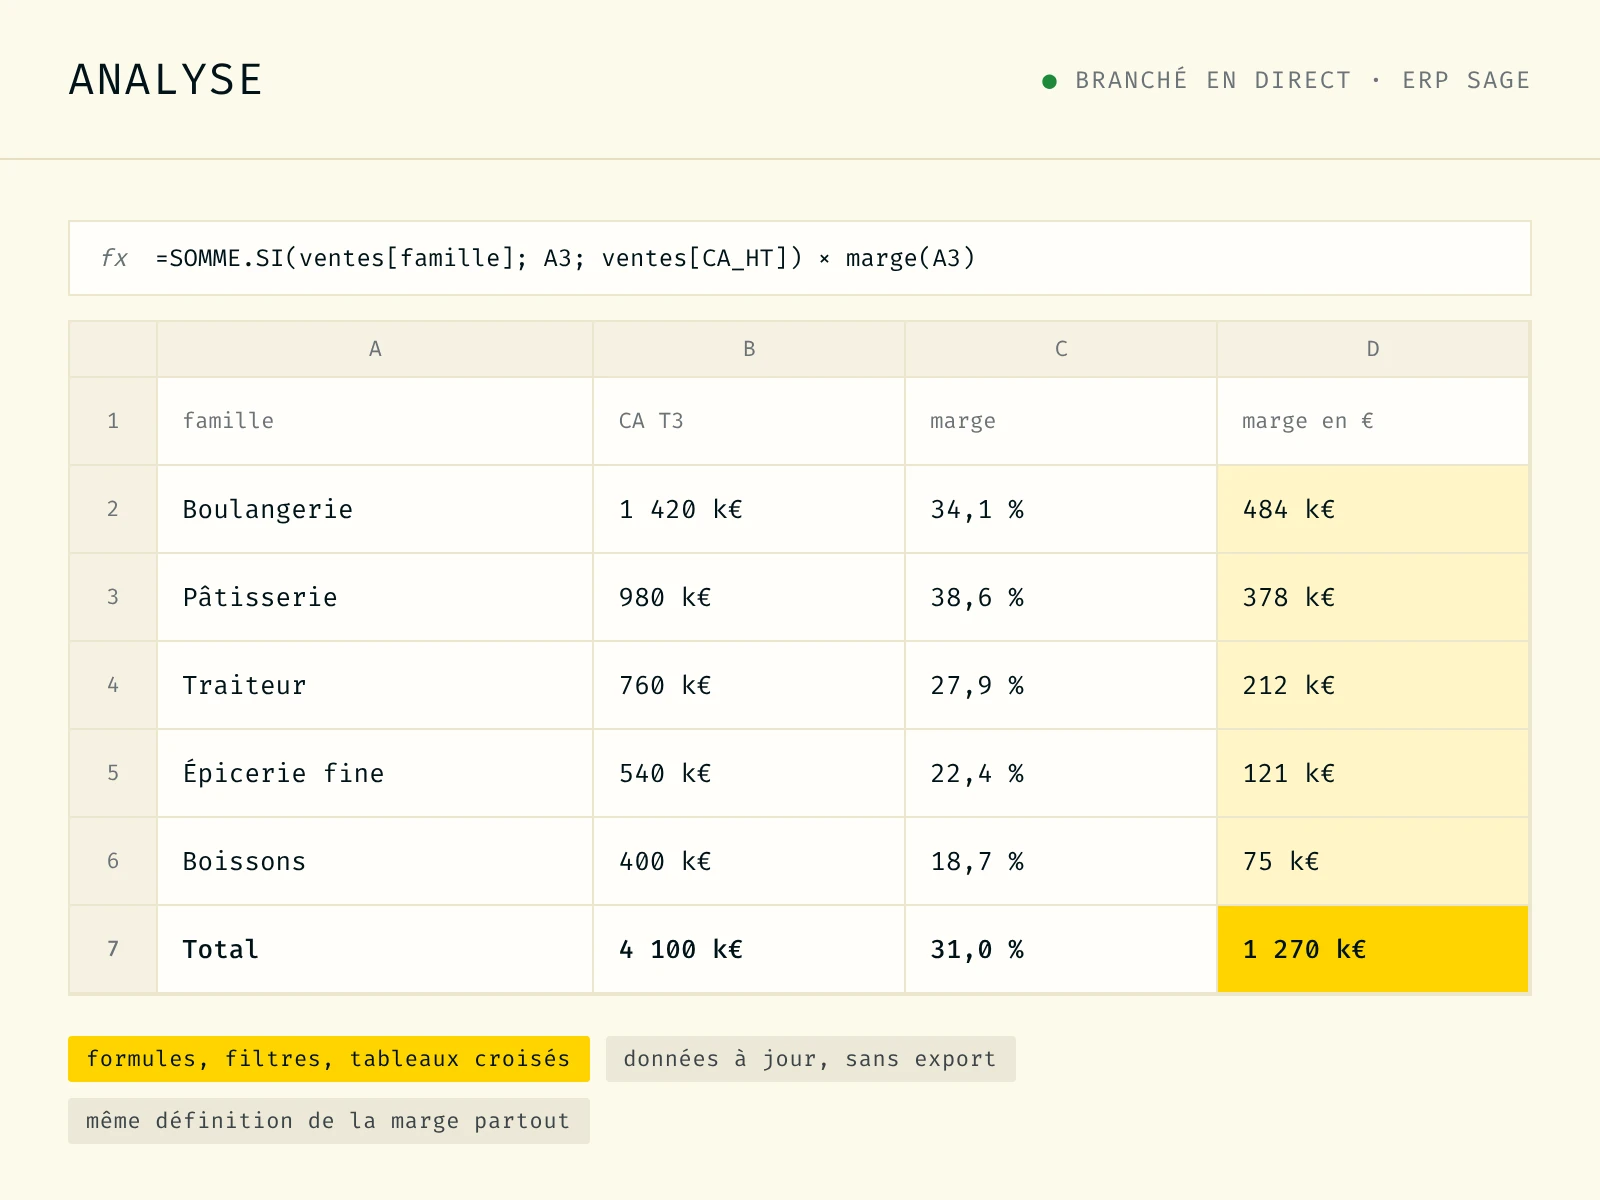Click the '540 k€' cell
1600x1200 pixels.
749,773
